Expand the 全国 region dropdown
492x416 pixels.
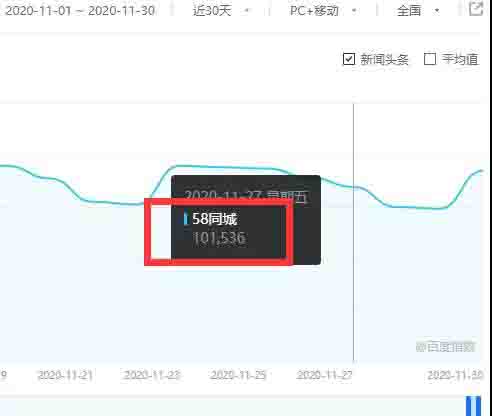[x=418, y=11]
